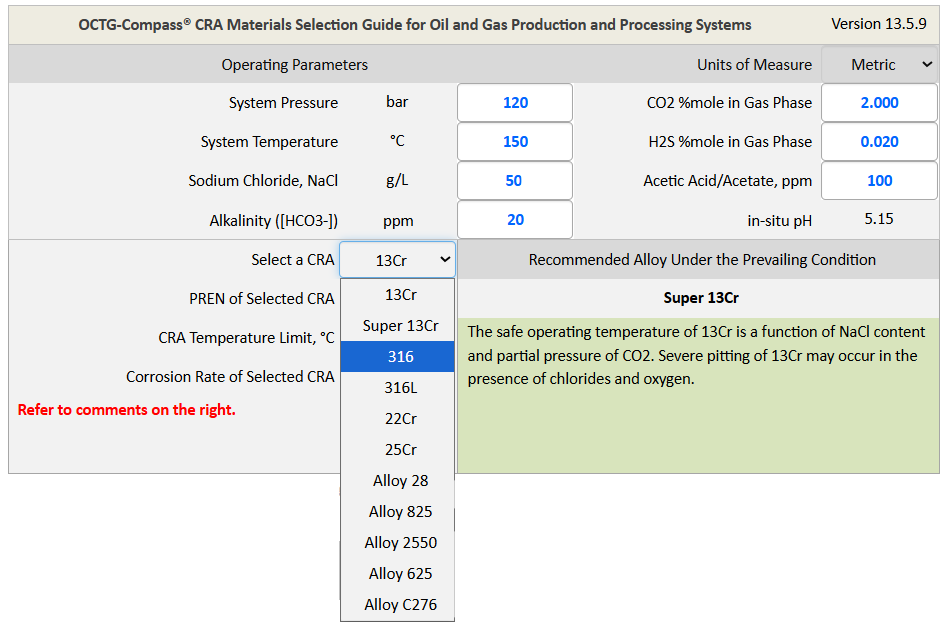Screen dimensions: 948x628
Task: Edit the H2S %mole value field
Action: pos(879,142)
